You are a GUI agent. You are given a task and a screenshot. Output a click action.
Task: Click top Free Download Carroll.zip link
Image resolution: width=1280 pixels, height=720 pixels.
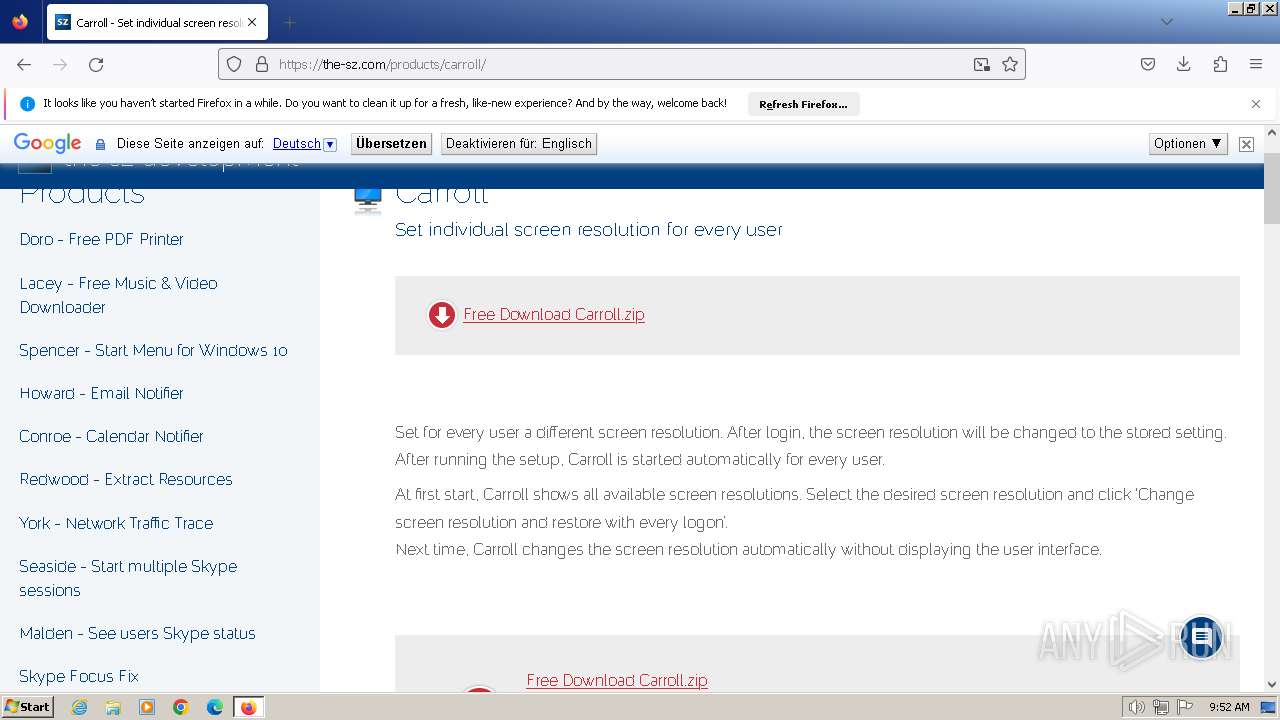(x=554, y=314)
